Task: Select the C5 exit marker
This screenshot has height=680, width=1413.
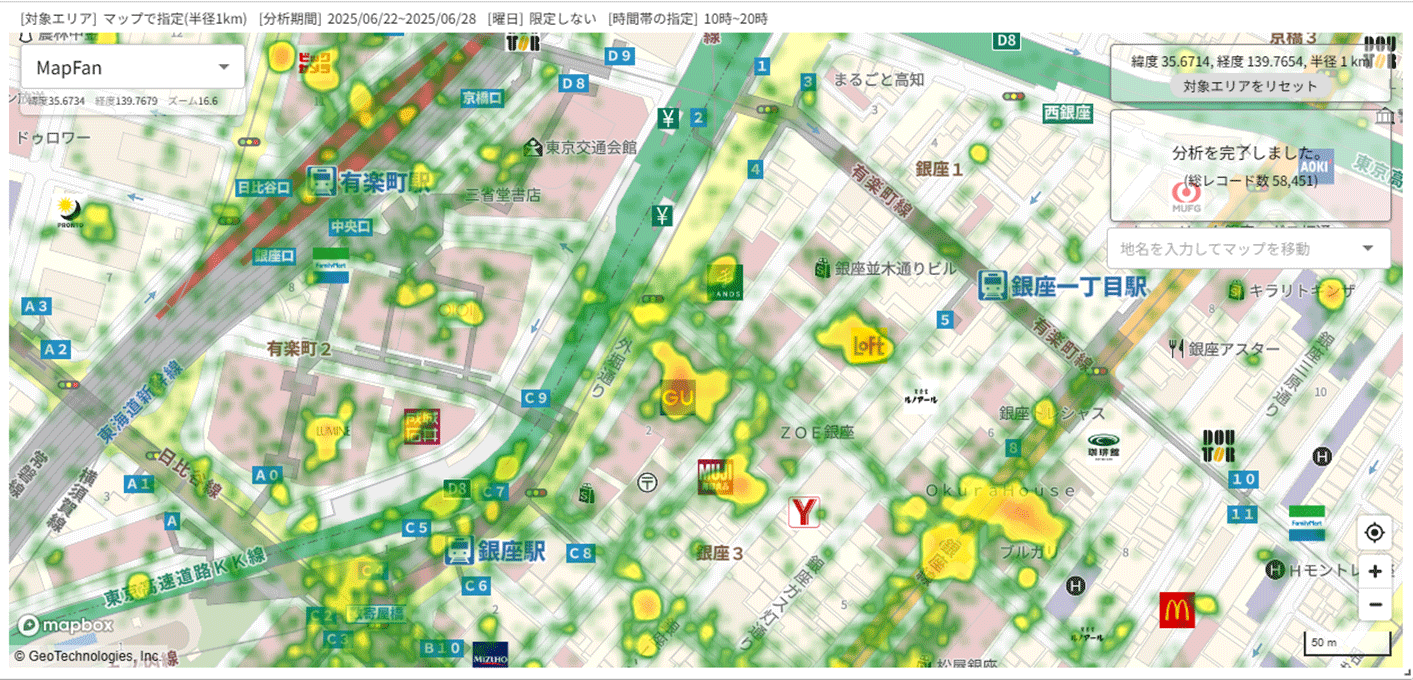Action: click(x=417, y=527)
